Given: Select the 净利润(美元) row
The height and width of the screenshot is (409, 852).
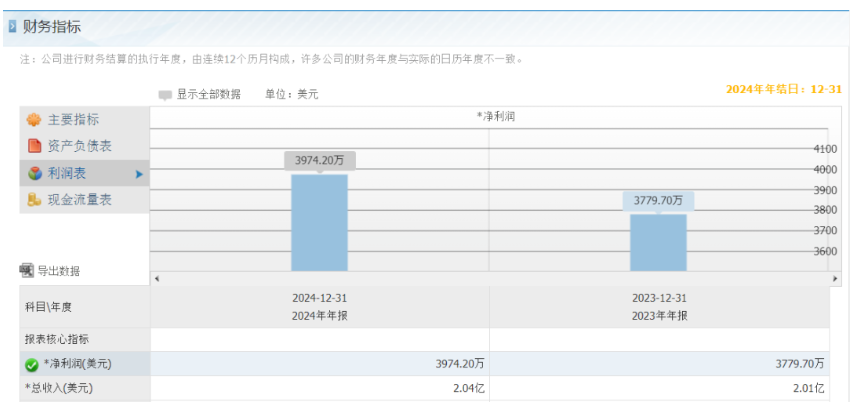Looking at the screenshot, I should pyautogui.click(x=424, y=364).
